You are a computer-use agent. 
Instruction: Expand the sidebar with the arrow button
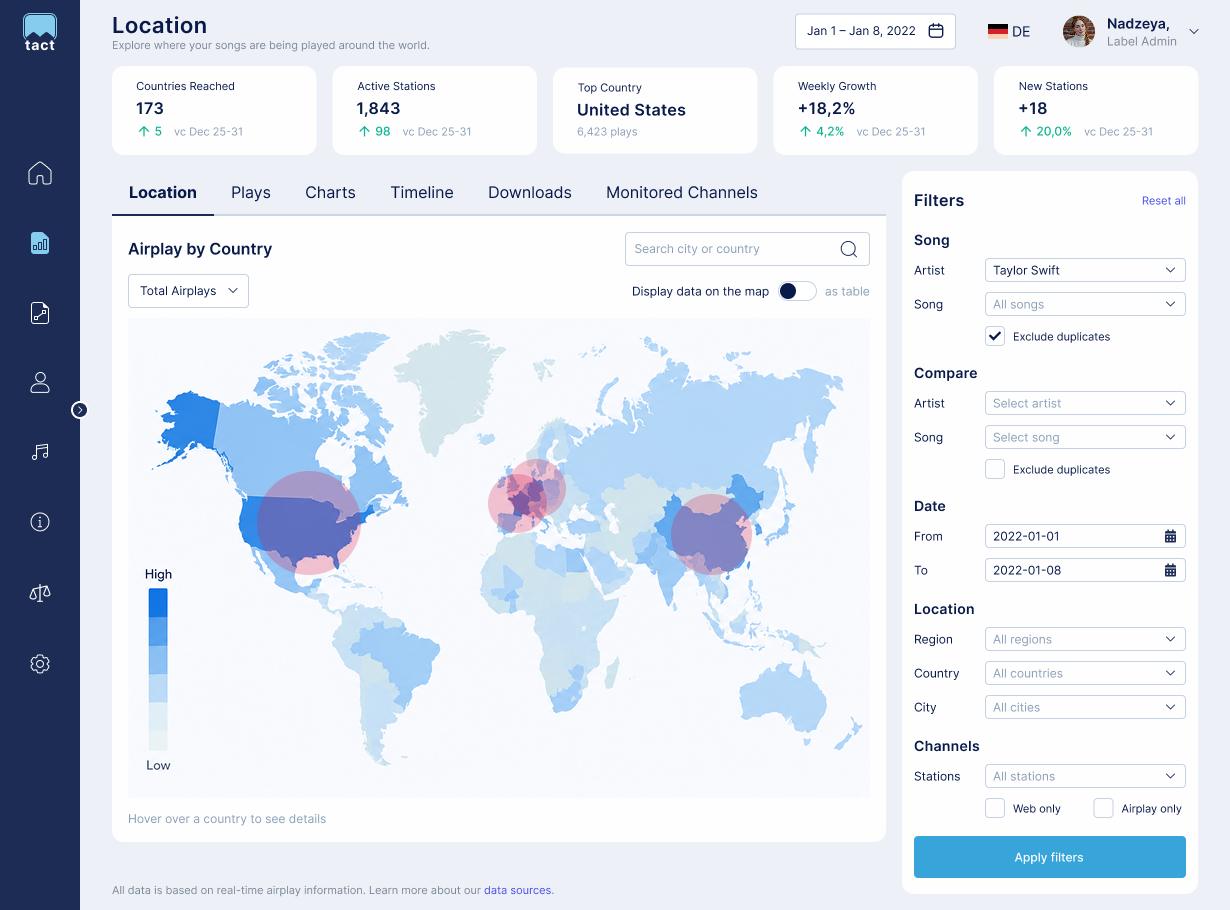tap(80, 410)
